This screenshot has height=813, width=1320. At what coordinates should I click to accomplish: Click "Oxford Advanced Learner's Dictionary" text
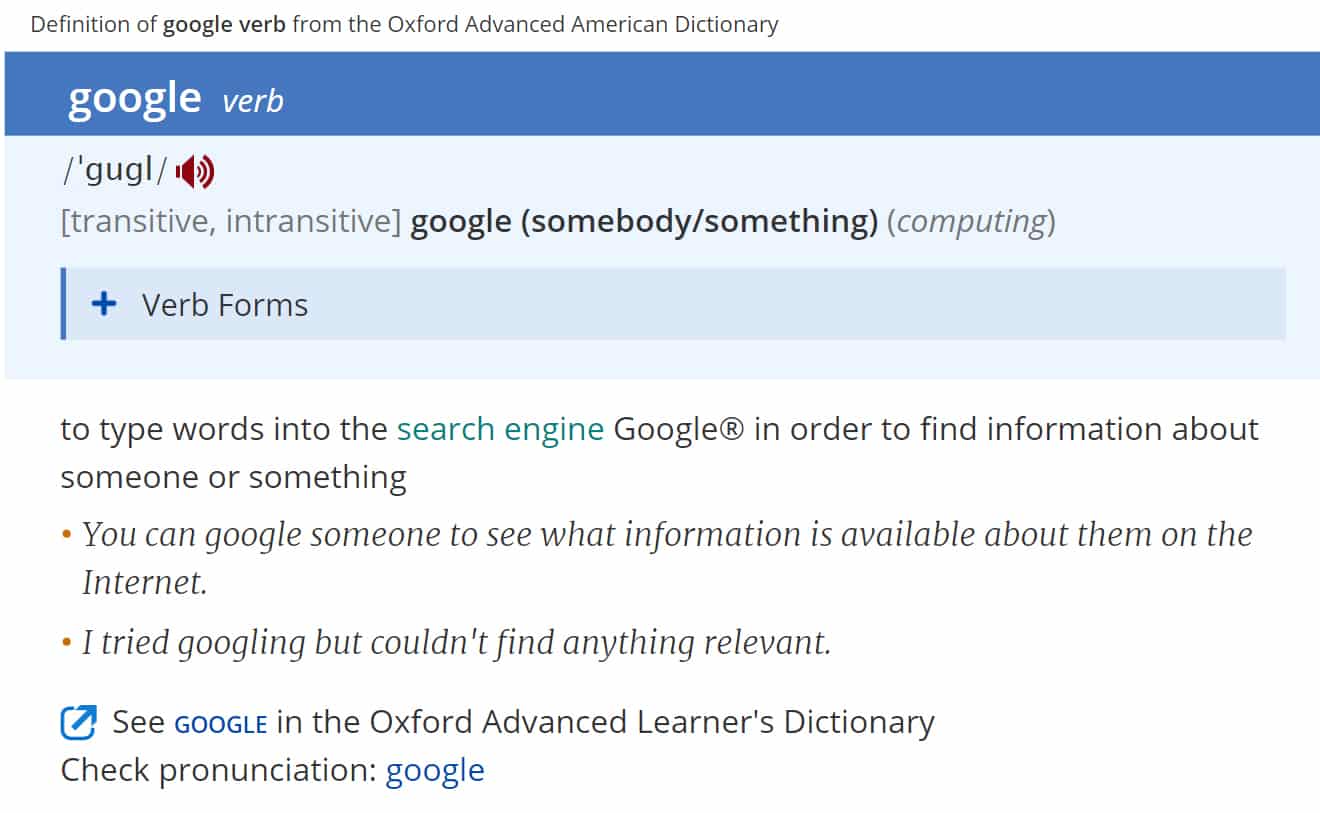(652, 722)
